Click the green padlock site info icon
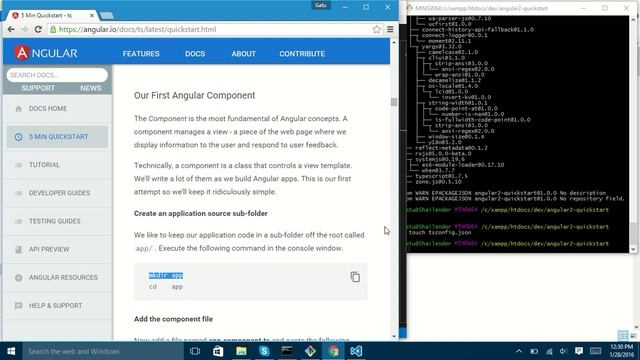 [x=53, y=29]
